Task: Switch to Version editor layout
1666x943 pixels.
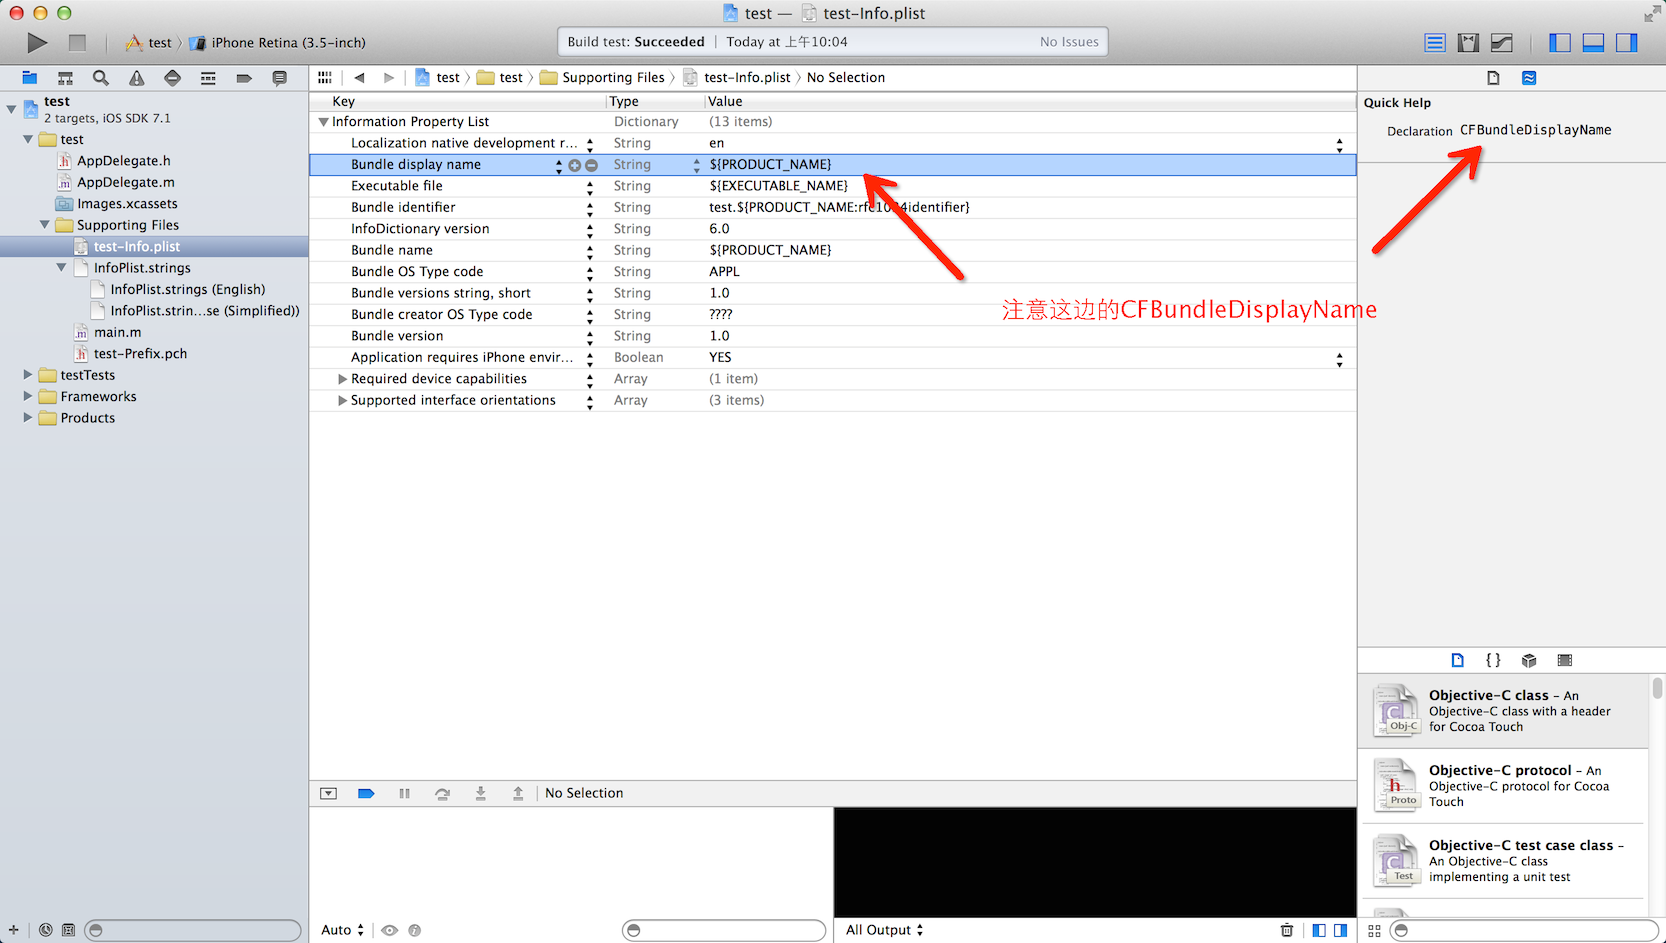Action: point(1501,42)
